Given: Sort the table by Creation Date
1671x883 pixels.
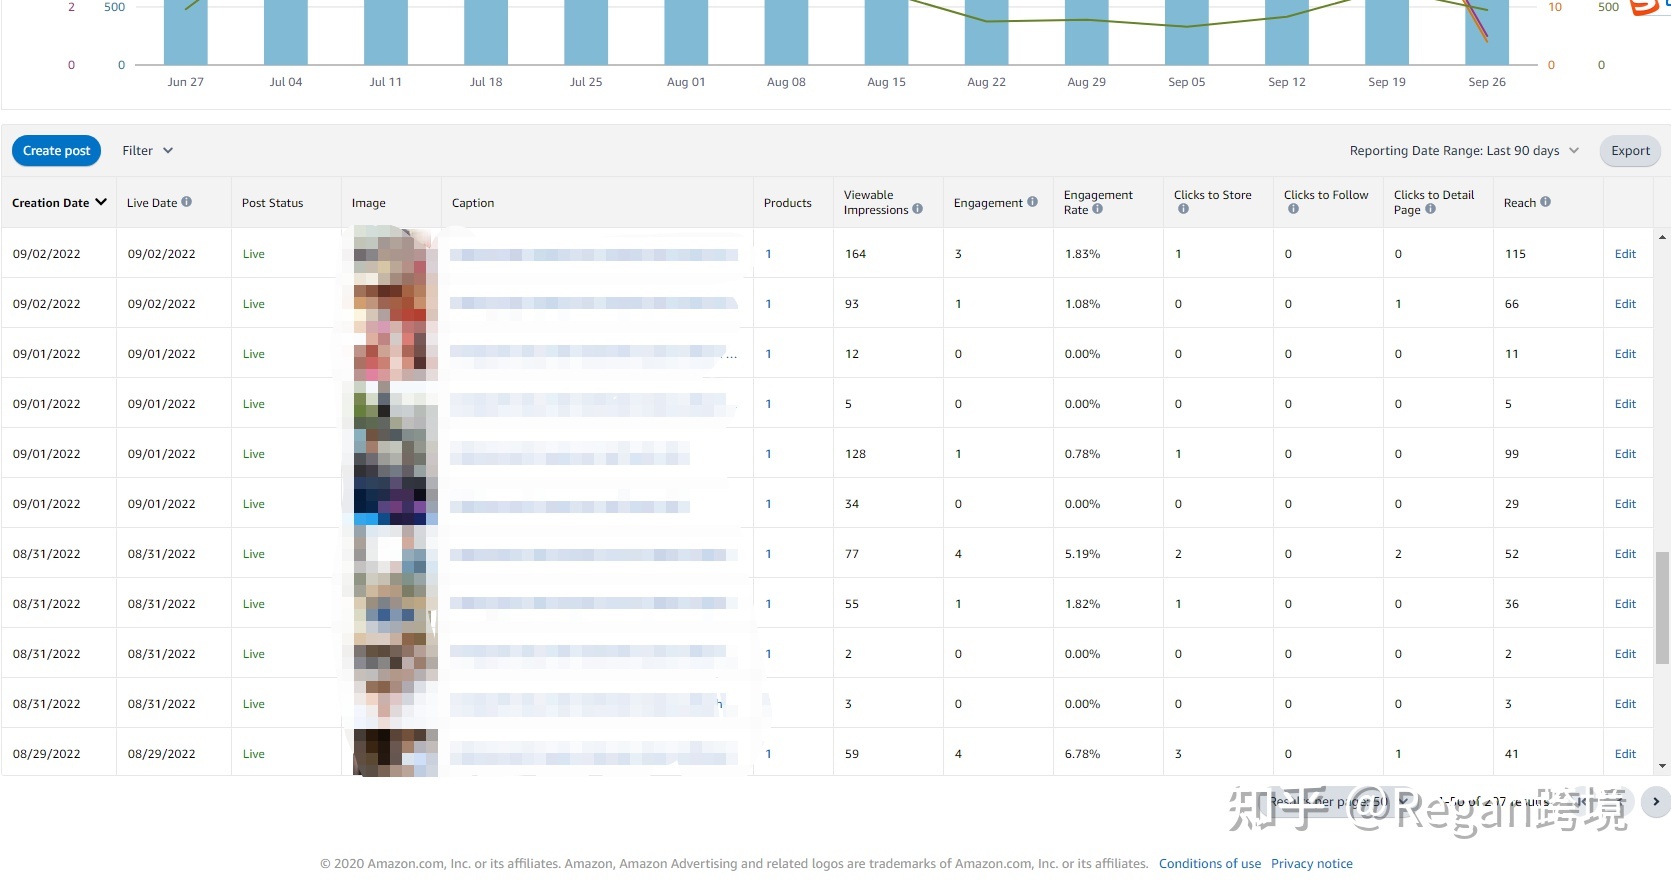Looking at the screenshot, I should (59, 203).
